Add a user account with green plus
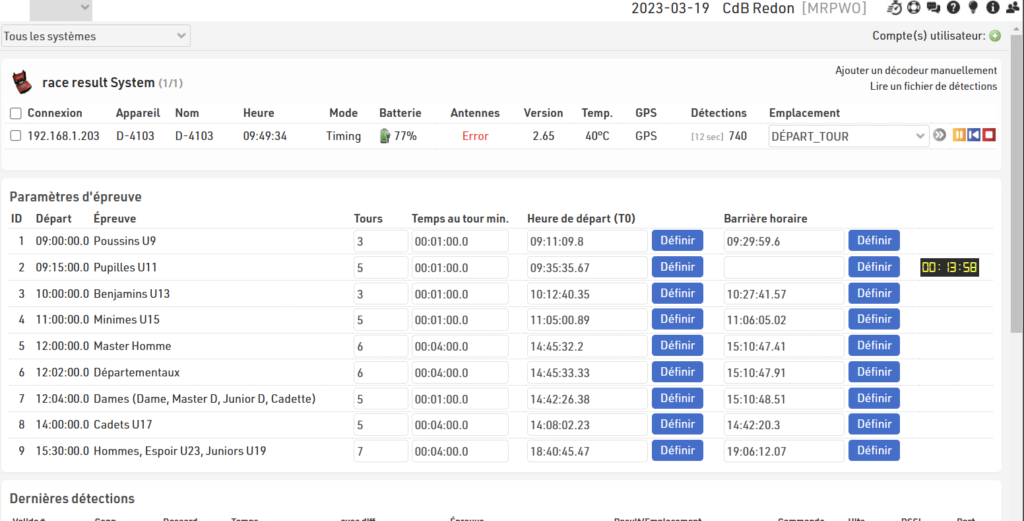1024x521 pixels. 995,36
